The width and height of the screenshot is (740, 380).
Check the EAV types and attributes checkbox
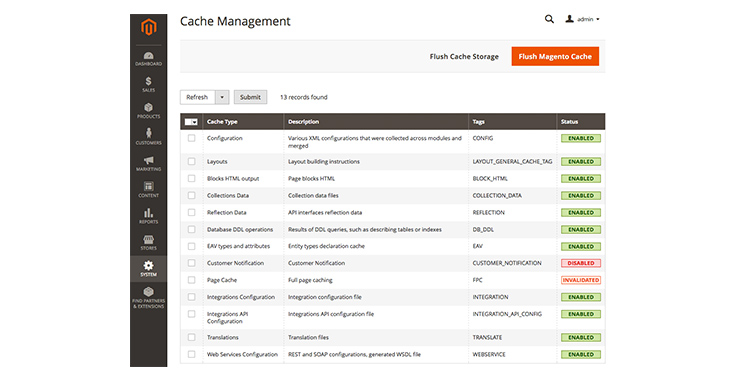coord(192,246)
